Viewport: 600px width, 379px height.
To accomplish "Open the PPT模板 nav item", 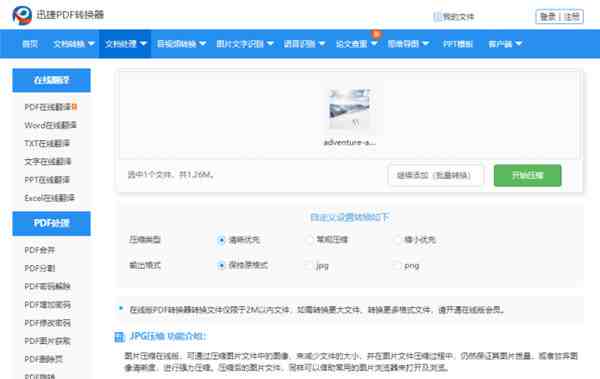I will pos(458,44).
